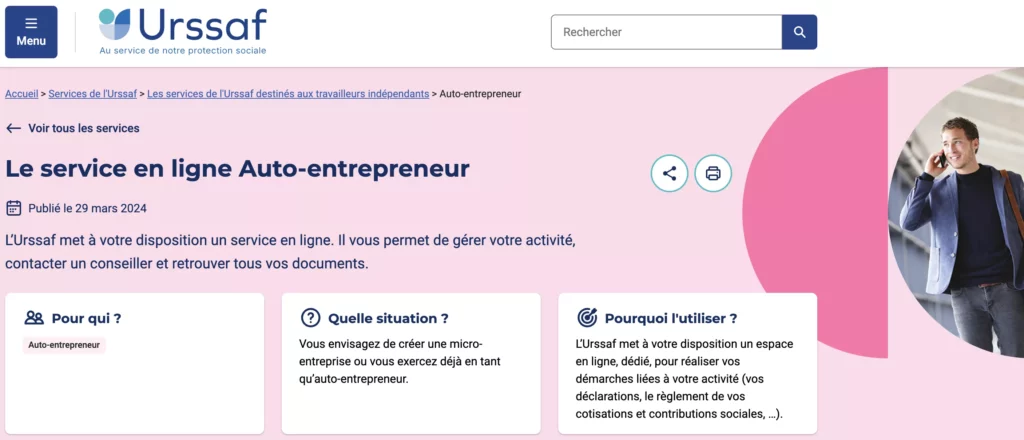Viewport: 1024px width, 440px height.
Task: Click the Pour qui people icon
Action: coord(34,318)
